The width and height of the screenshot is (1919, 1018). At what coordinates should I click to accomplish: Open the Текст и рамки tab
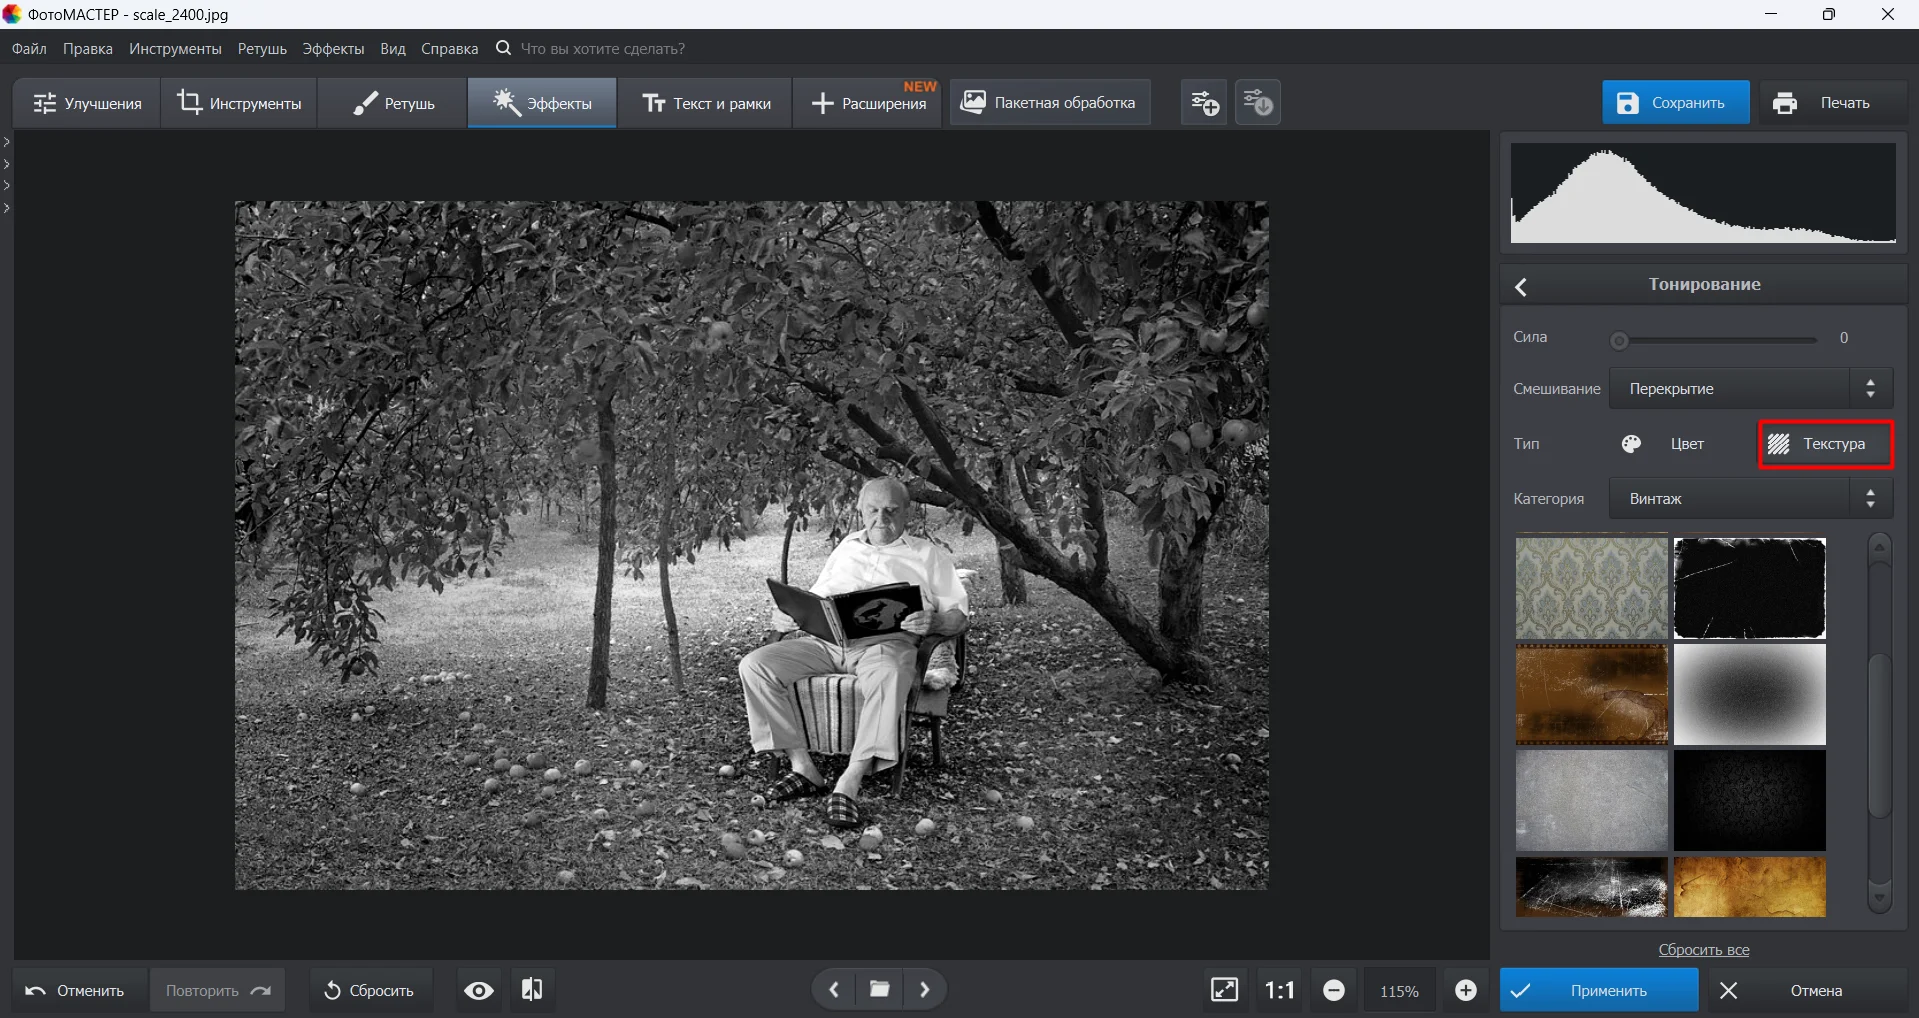(705, 103)
